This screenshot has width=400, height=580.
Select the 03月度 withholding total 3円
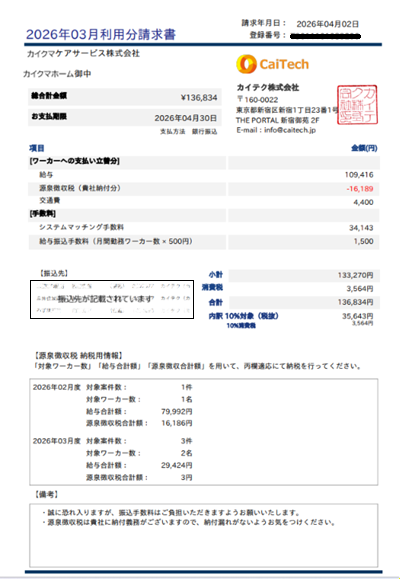(x=186, y=478)
